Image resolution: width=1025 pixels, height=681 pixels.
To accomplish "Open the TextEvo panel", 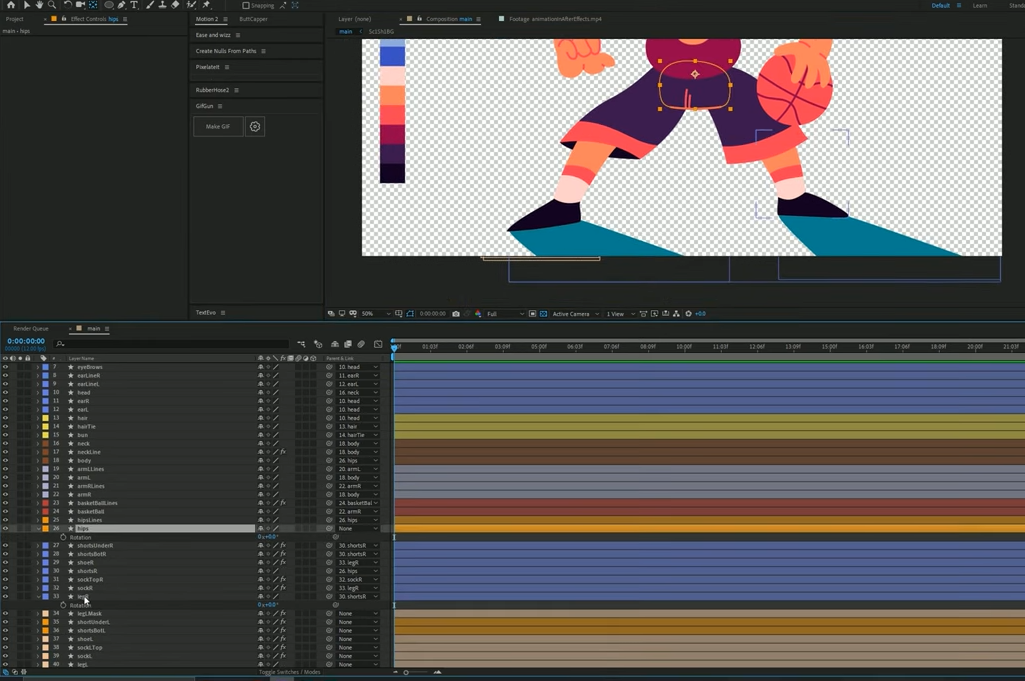I will (206, 313).
